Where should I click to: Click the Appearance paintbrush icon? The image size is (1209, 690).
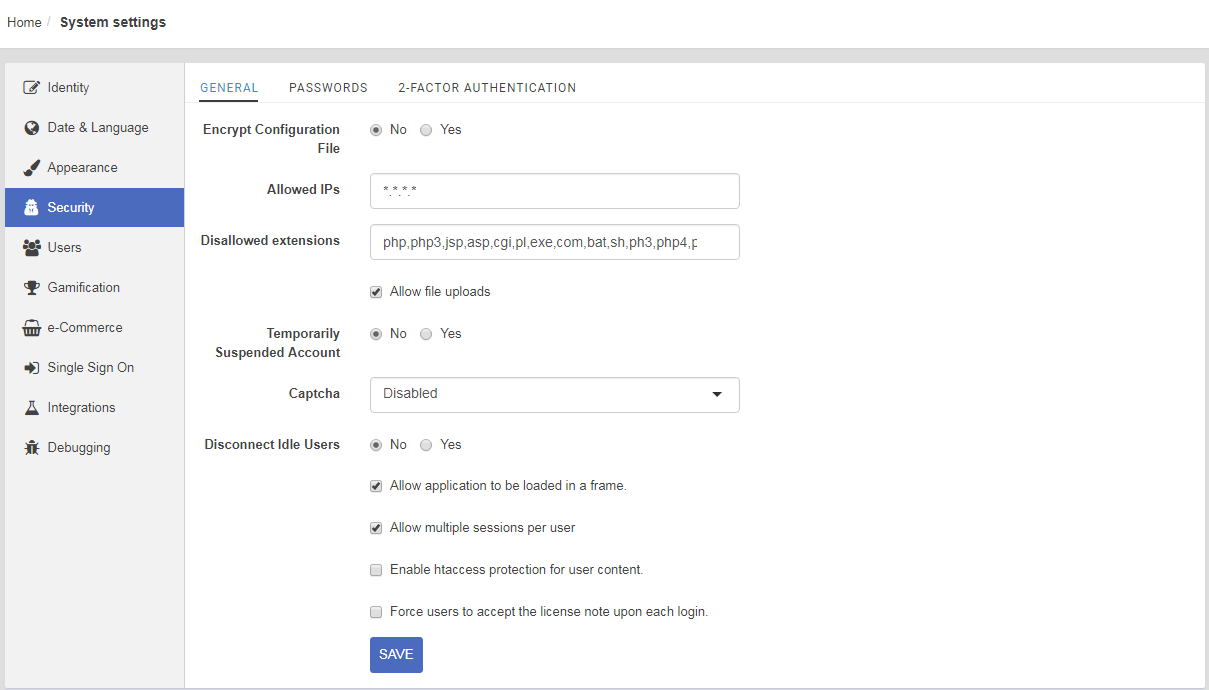click(x=31, y=168)
